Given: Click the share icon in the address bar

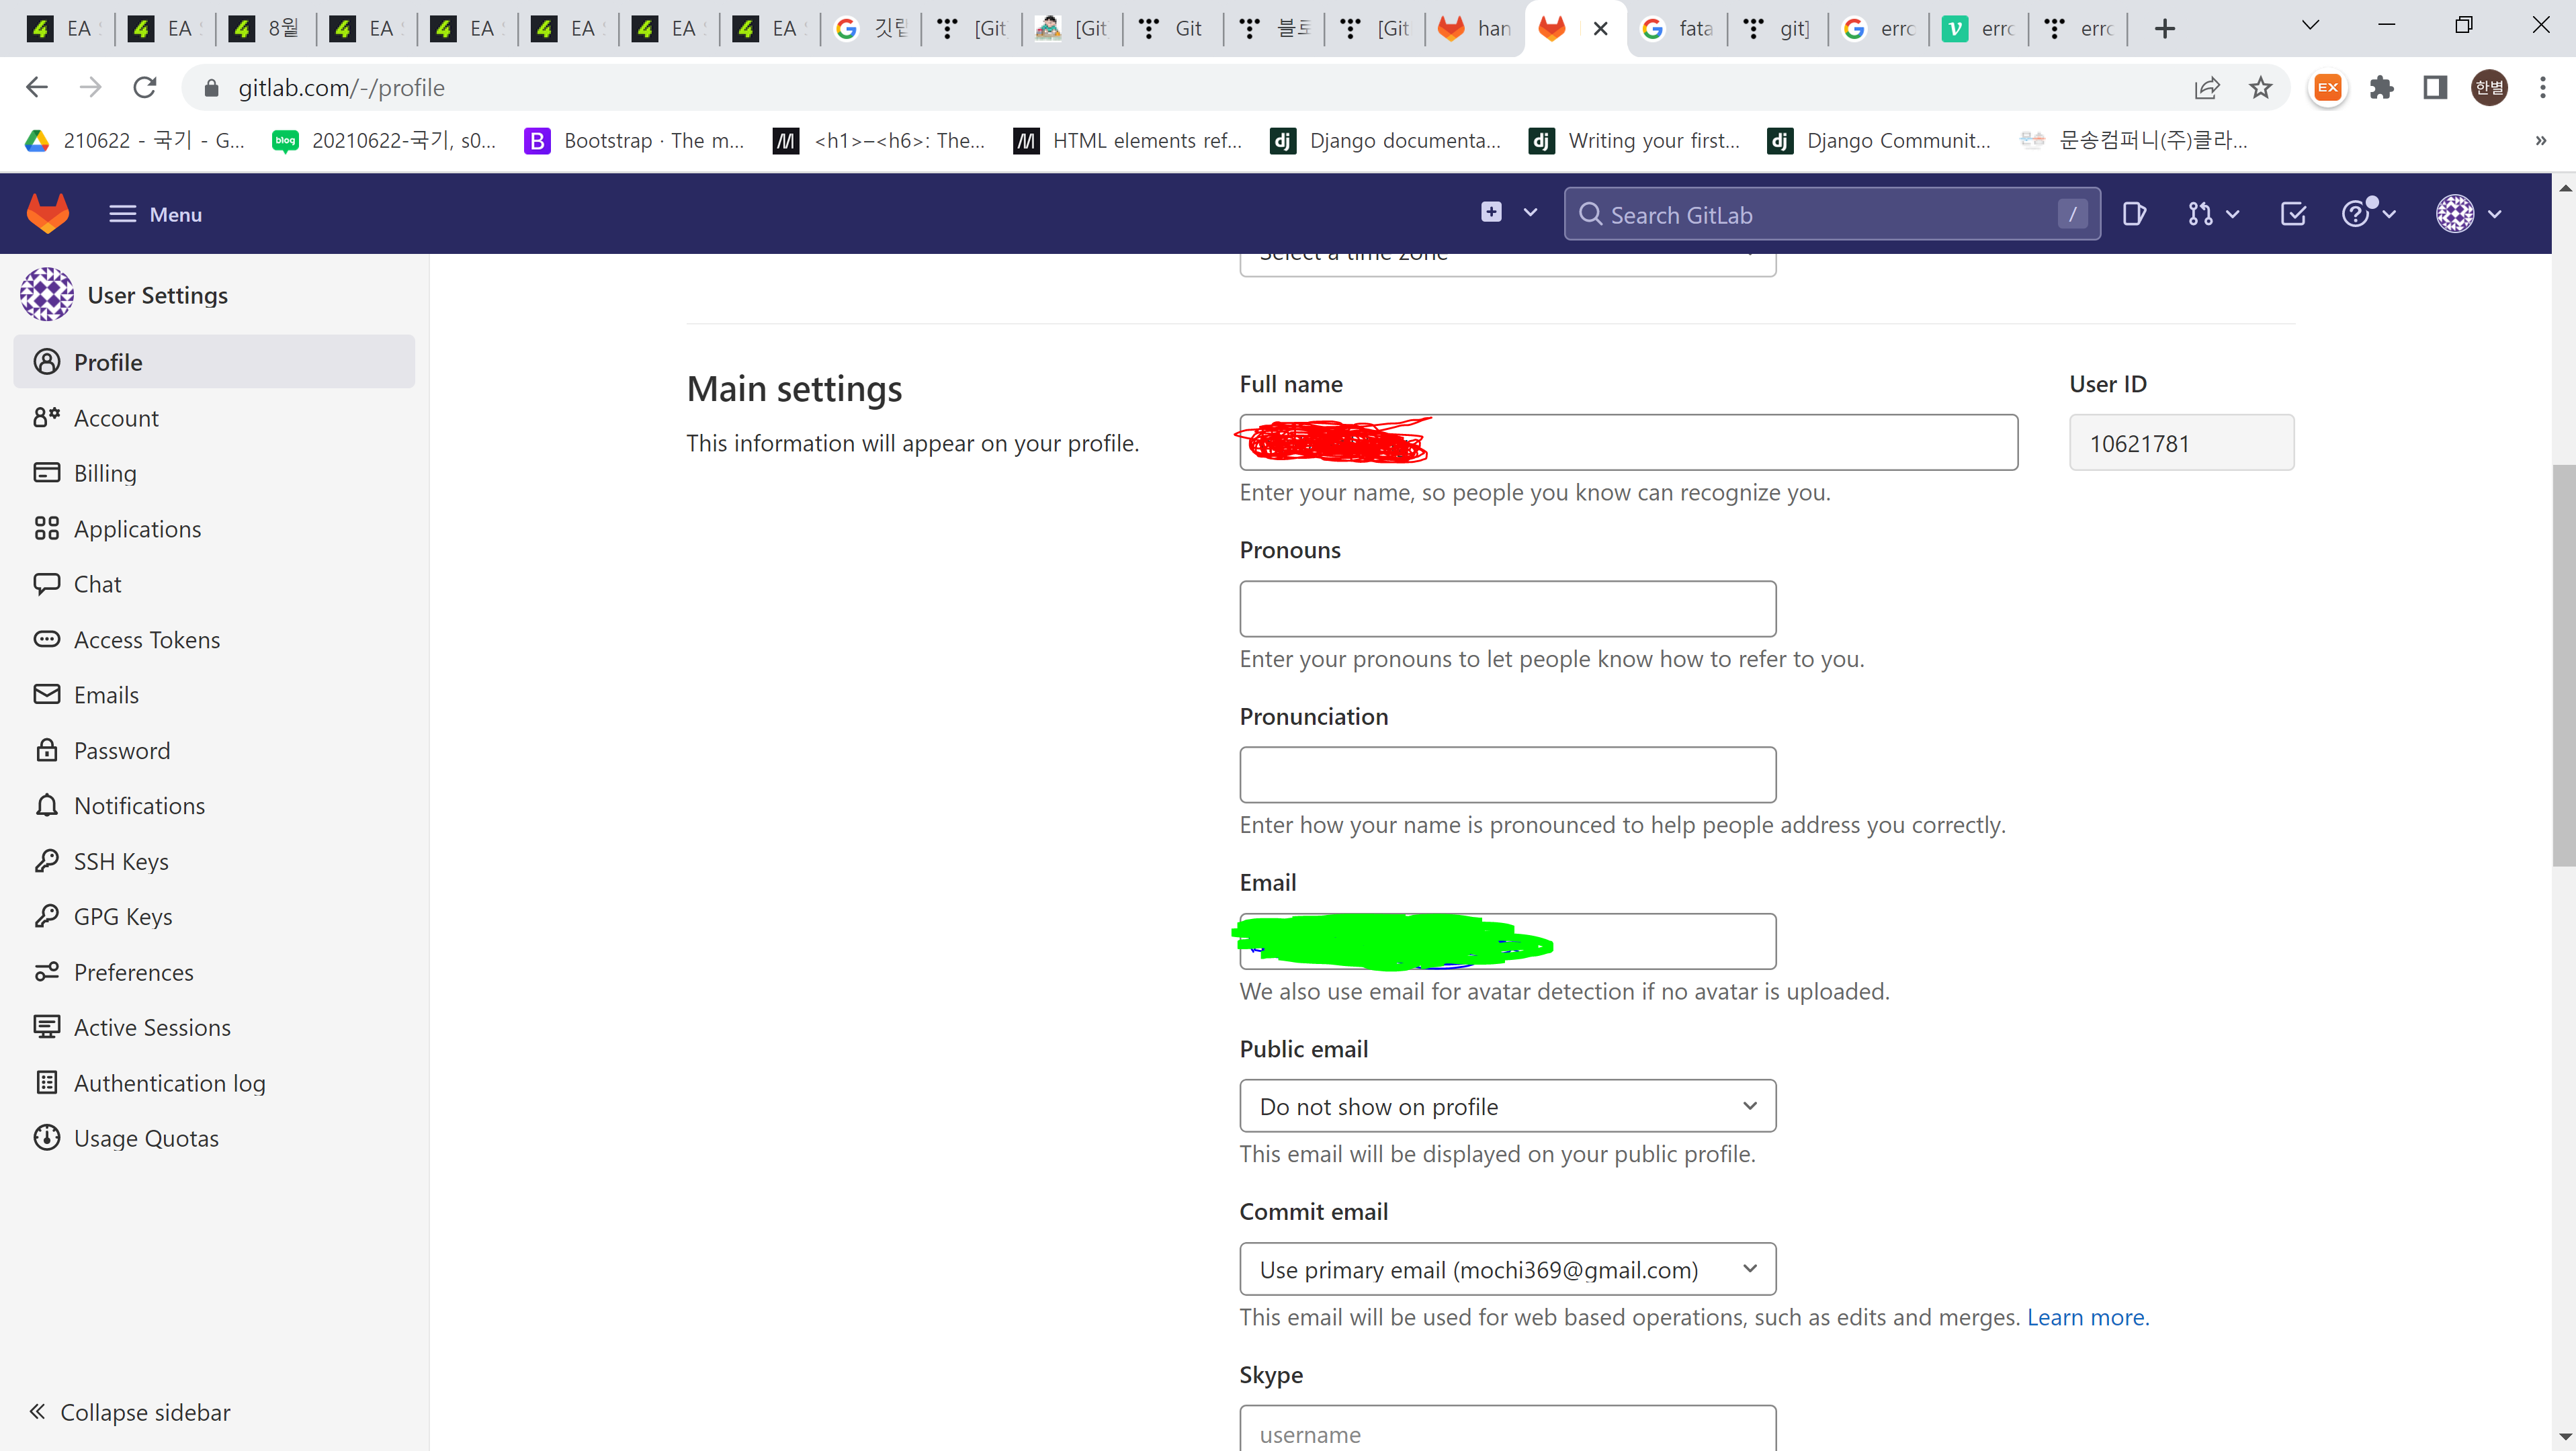Looking at the screenshot, I should [x=2207, y=88].
